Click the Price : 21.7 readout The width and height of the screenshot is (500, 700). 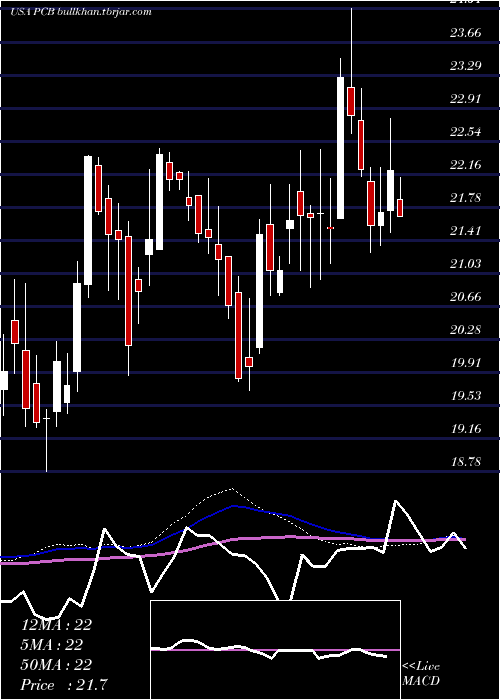[64, 685]
